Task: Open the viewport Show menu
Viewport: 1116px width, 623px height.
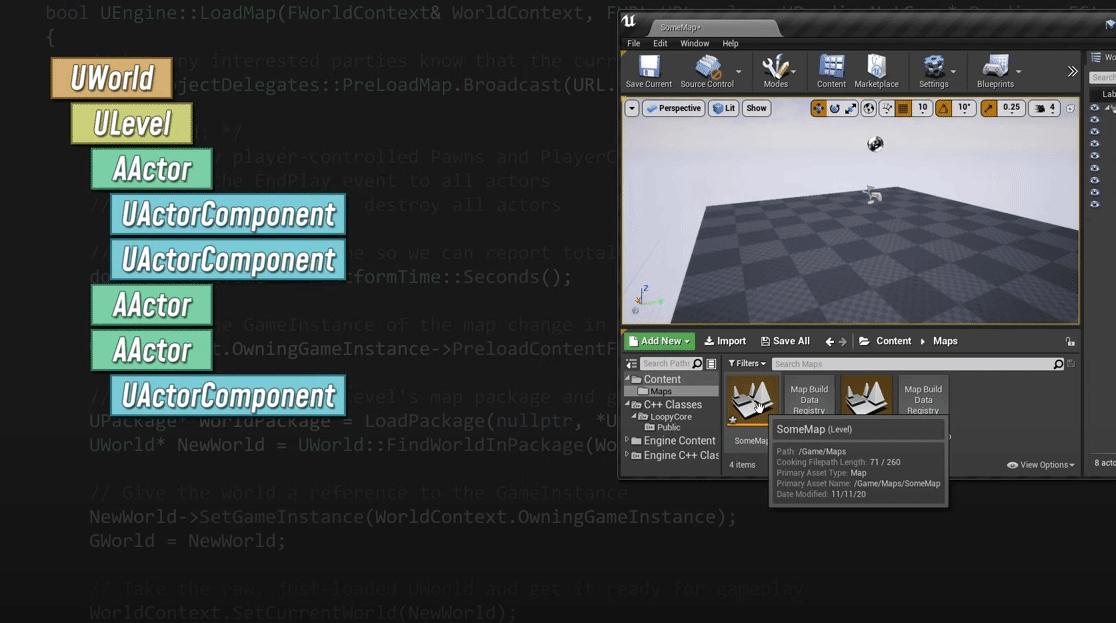Action: tap(757, 108)
